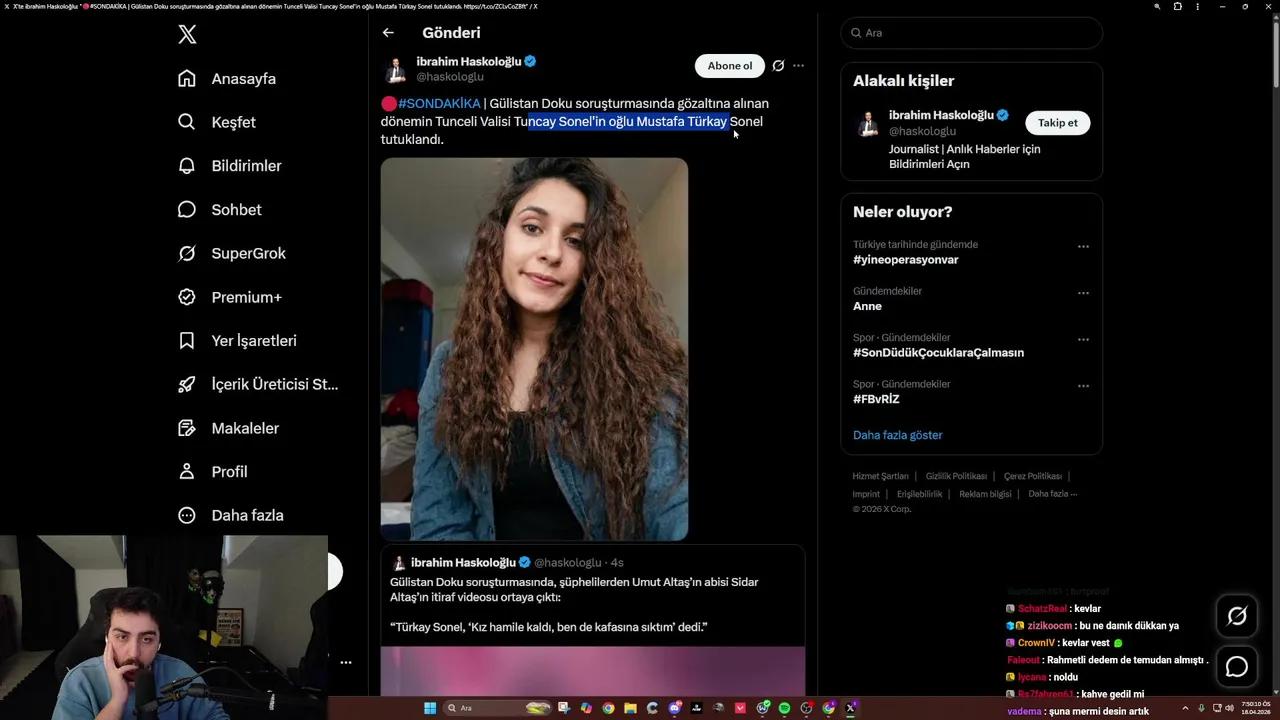Click Daha fazla göster under trends
The width and height of the screenshot is (1280, 720).
(x=898, y=435)
